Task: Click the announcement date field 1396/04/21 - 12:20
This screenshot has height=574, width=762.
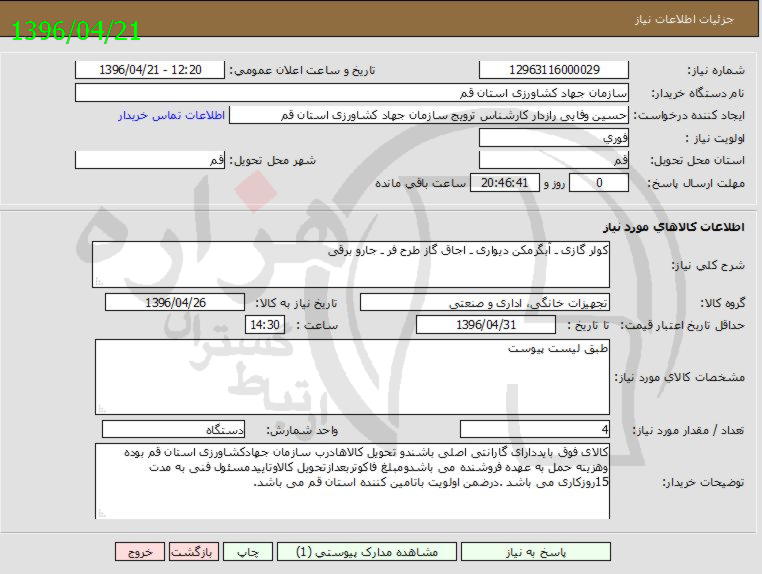Action: 150,70
